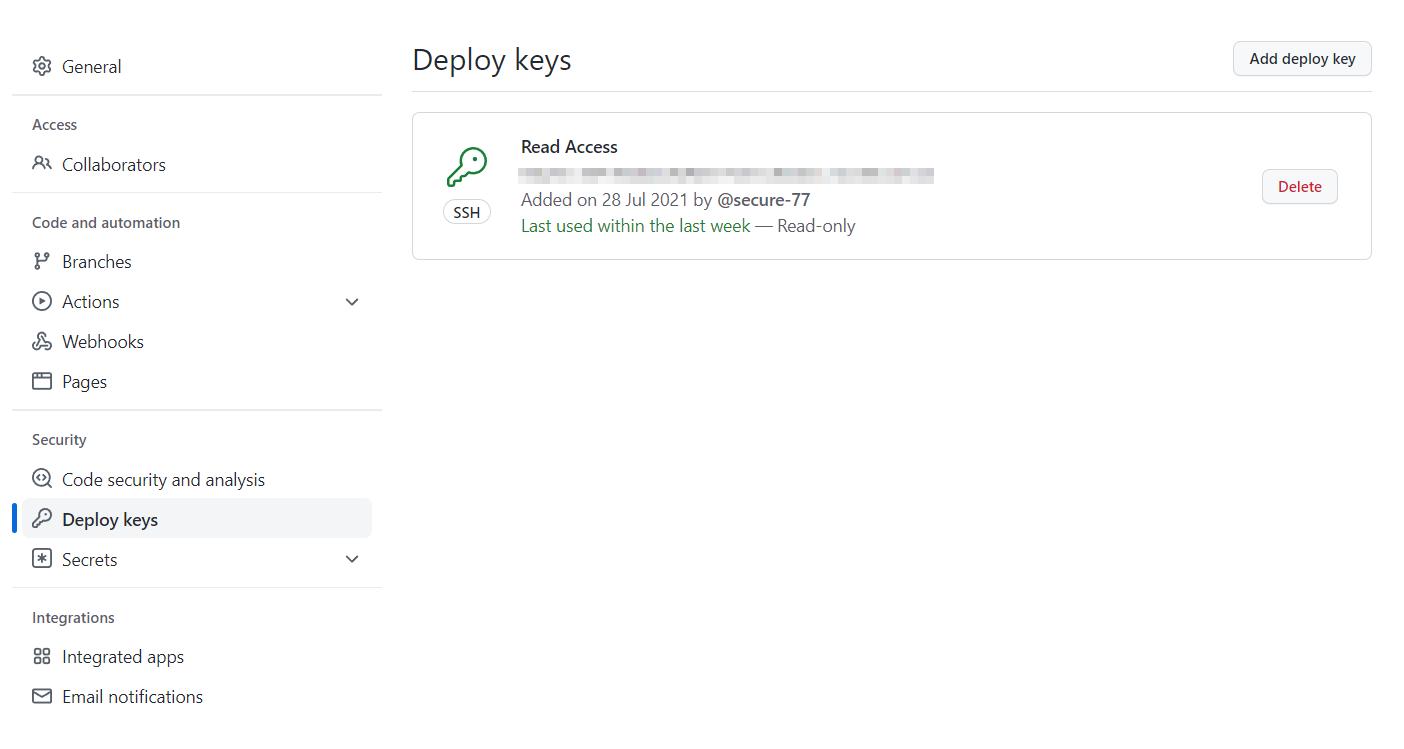This screenshot has height=749, width=1404.
Task: Click the SSH label badge
Action: coord(467,213)
